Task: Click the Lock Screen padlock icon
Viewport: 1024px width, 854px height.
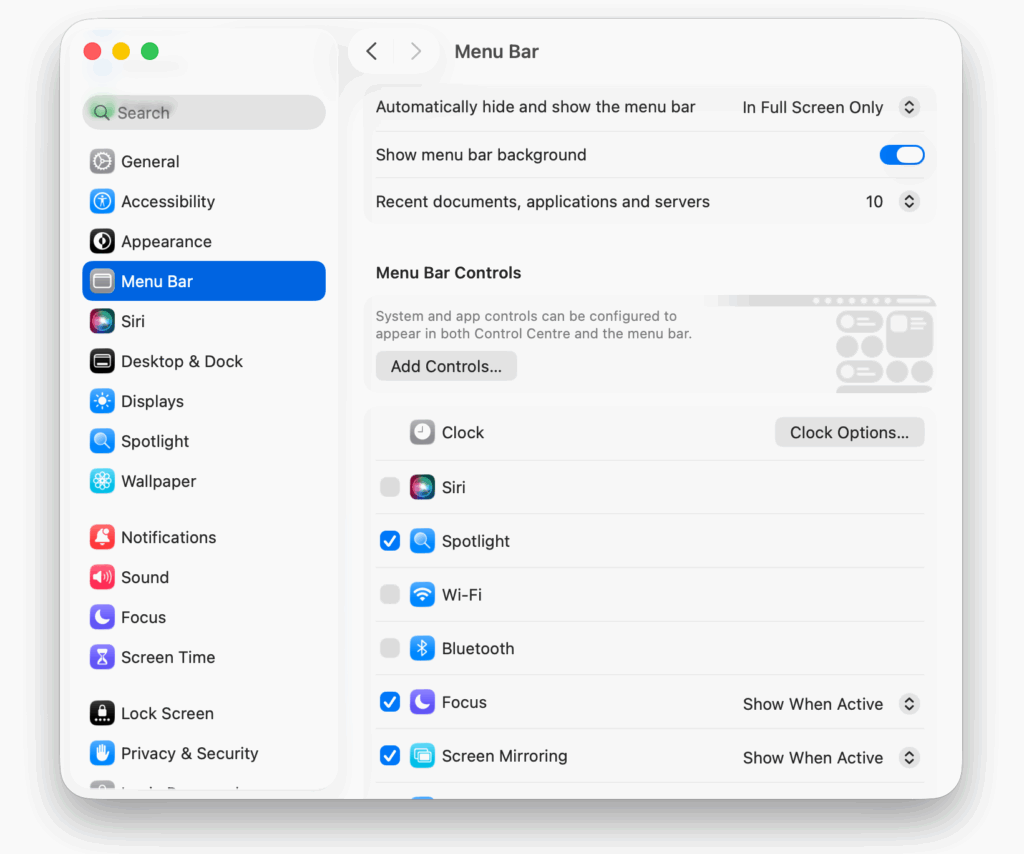Action: point(102,713)
